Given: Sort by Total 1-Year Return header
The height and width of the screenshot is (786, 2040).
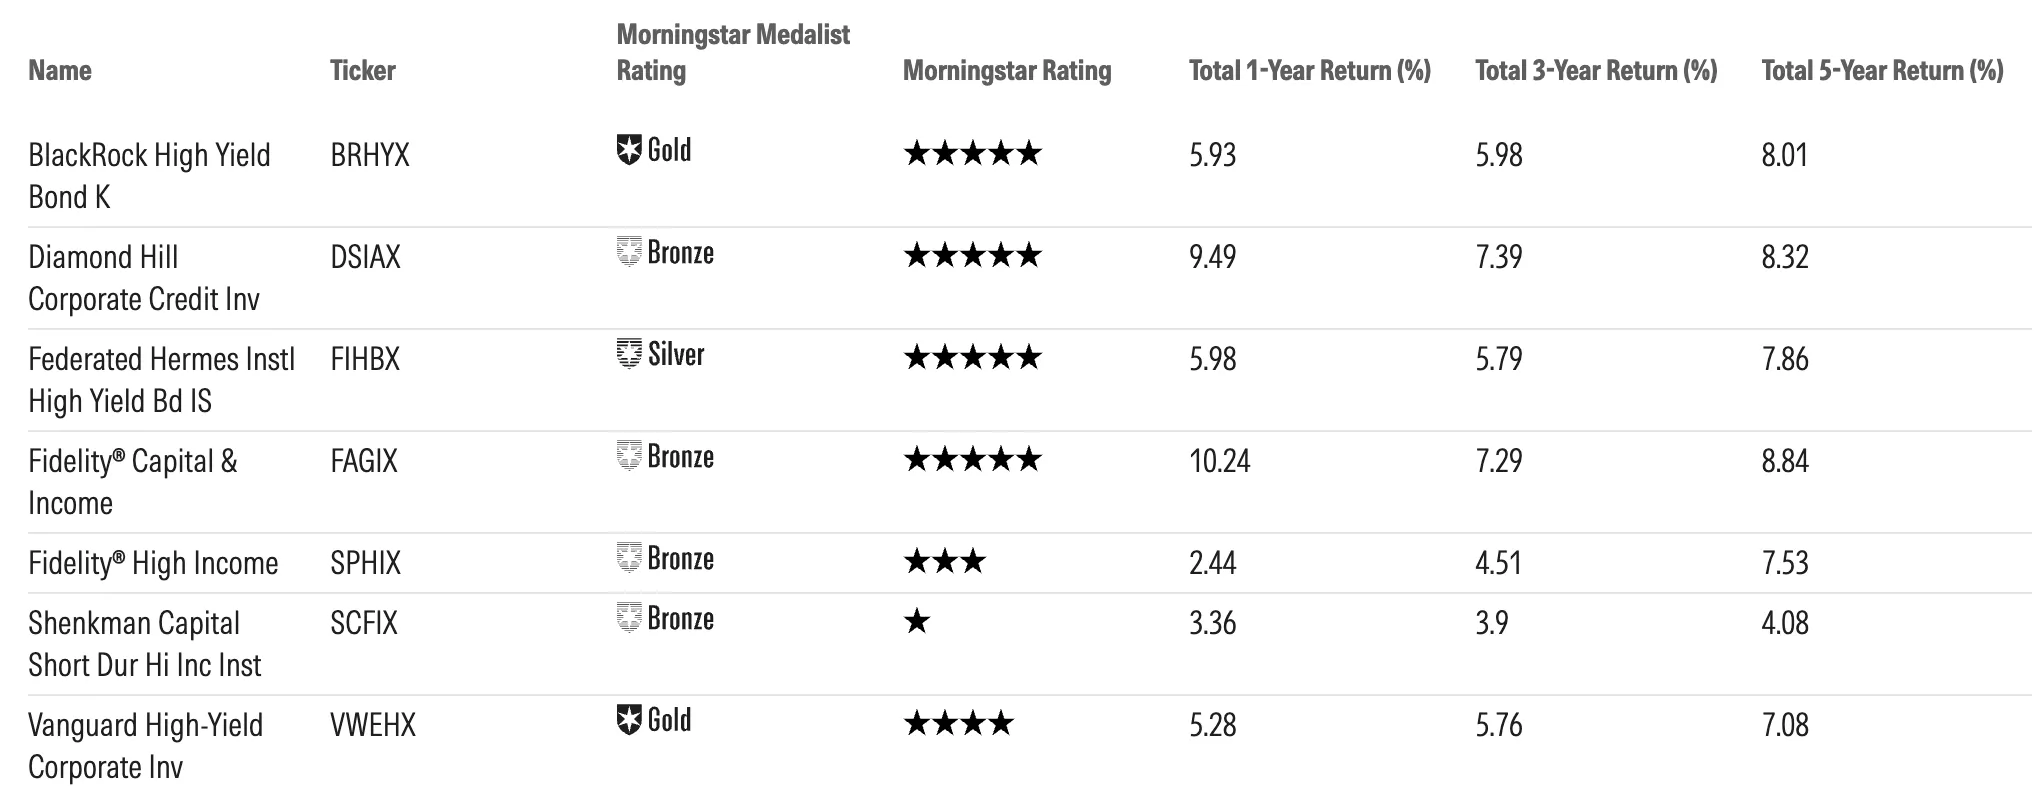Looking at the screenshot, I should point(1310,70).
